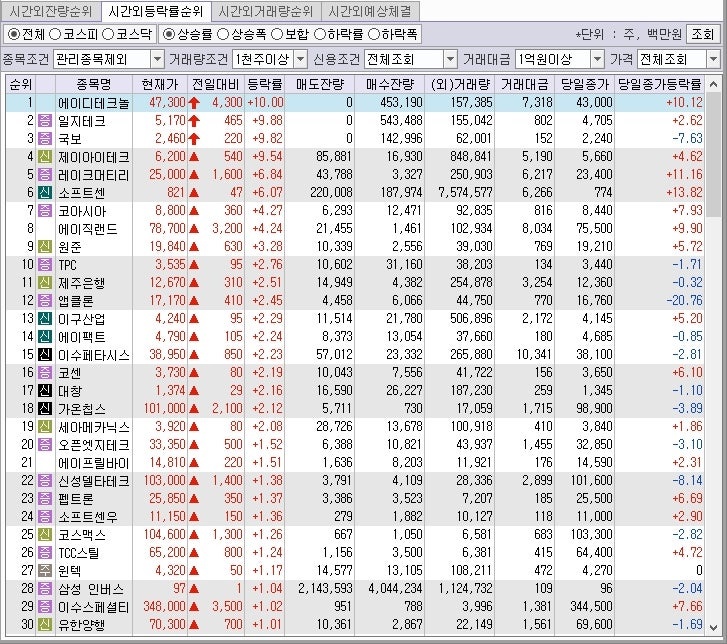Click 증 badge icon next to TPC
Screen dimensions: 727x644
pyautogui.click(x=45, y=265)
